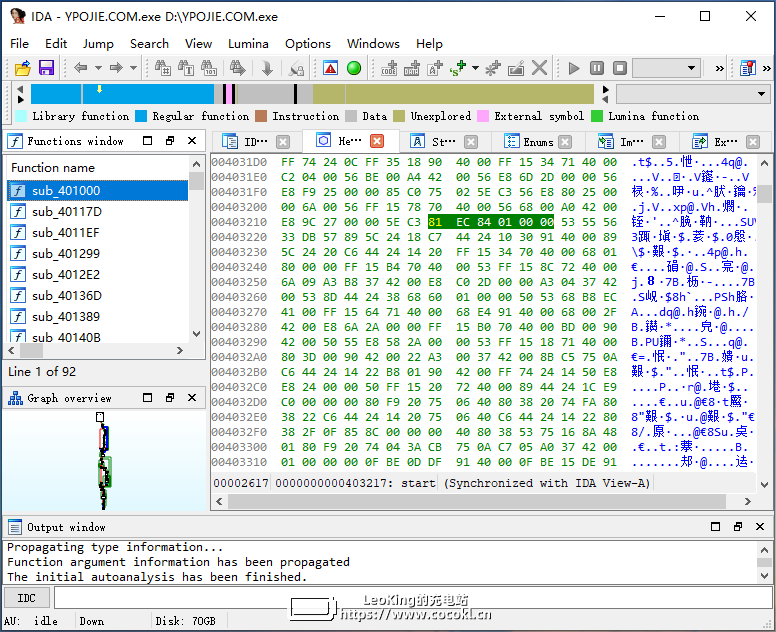Click the Search next binoculars icon
The height and width of the screenshot is (632, 776).
click(238, 68)
